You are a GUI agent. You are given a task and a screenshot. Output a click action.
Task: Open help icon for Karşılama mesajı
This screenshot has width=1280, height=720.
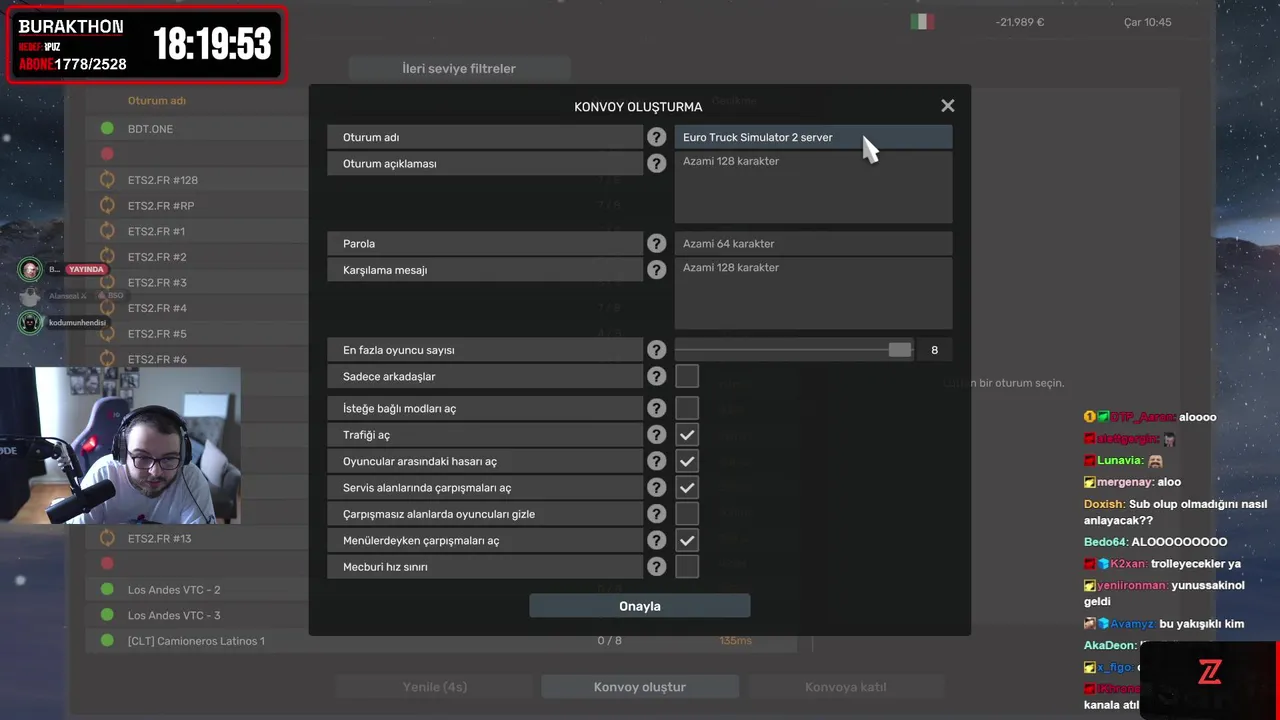(656, 270)
